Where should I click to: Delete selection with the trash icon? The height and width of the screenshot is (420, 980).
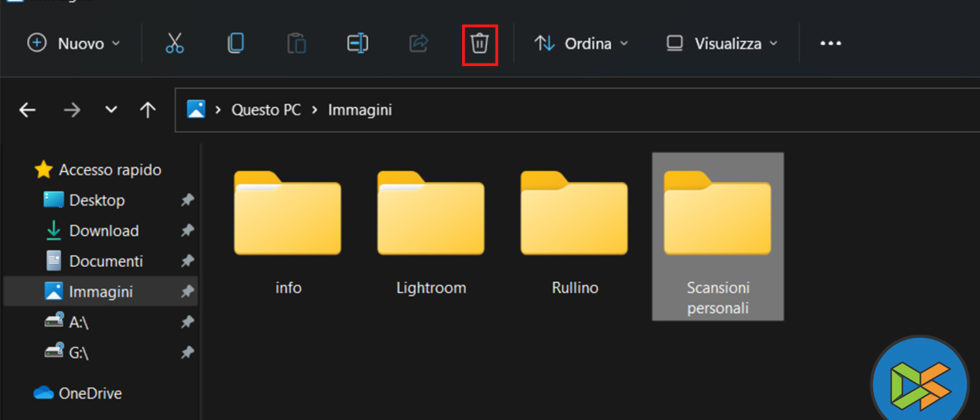pyautogui.click(x=479, y=44)
